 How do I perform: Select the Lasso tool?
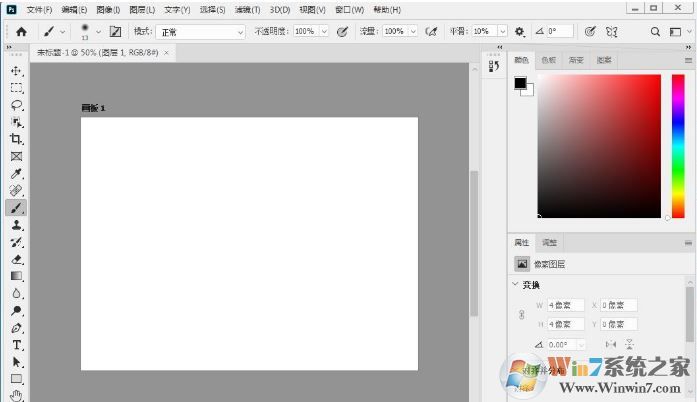16,105
